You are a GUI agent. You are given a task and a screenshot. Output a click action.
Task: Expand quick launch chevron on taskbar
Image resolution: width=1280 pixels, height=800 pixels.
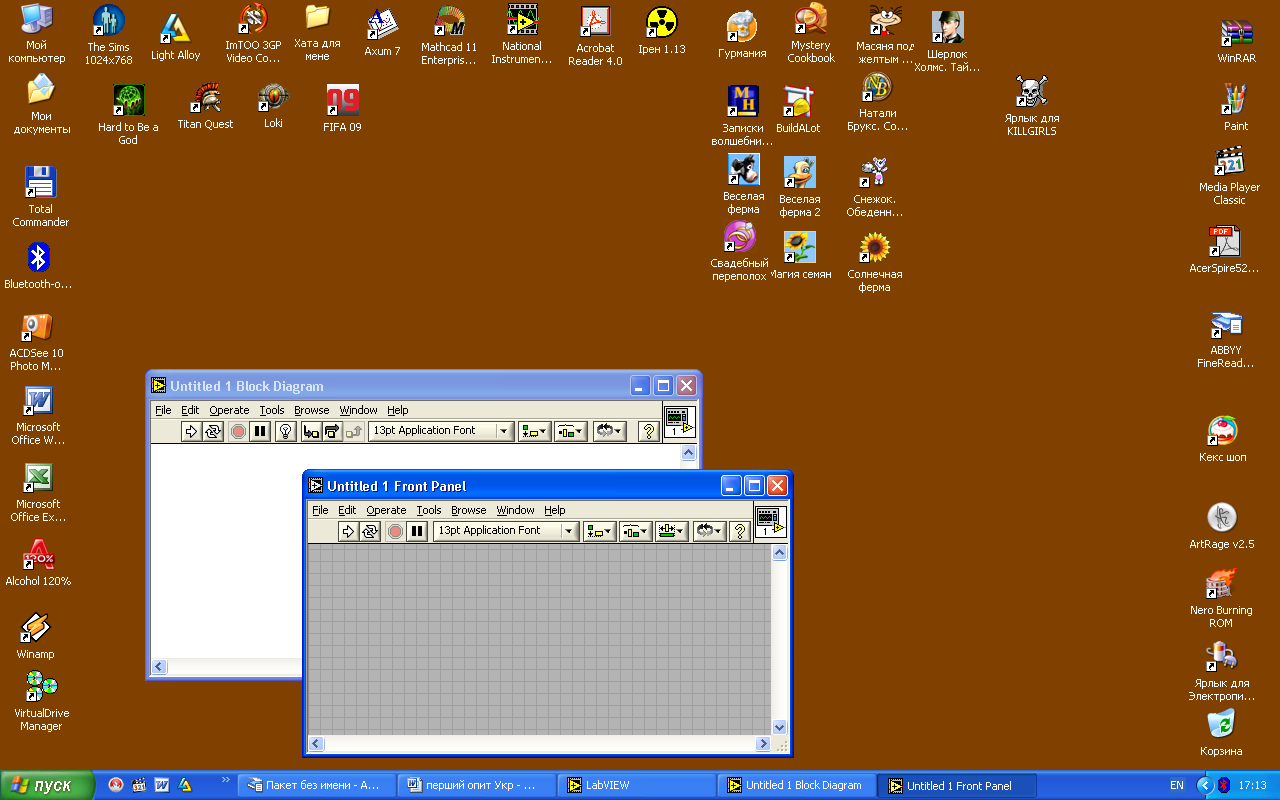point(226,779)
